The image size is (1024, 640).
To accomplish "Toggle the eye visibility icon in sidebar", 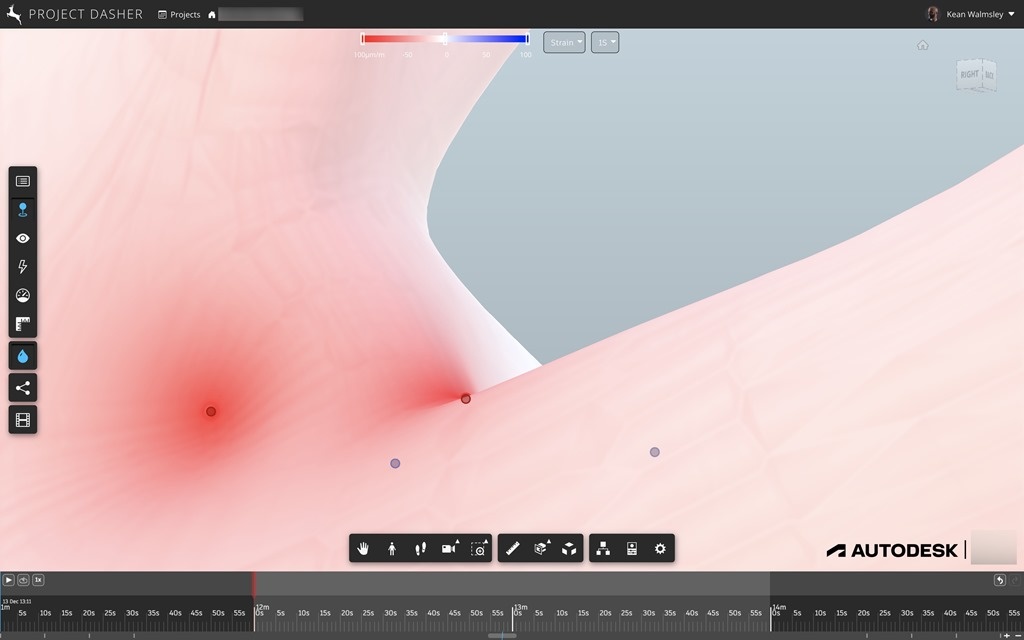I will pos(23,239).
